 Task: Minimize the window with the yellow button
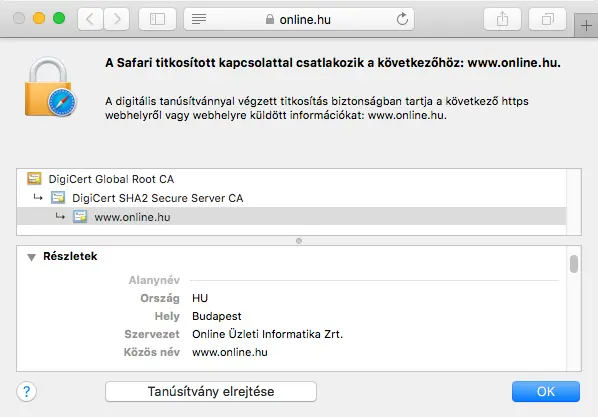(39, 18)
